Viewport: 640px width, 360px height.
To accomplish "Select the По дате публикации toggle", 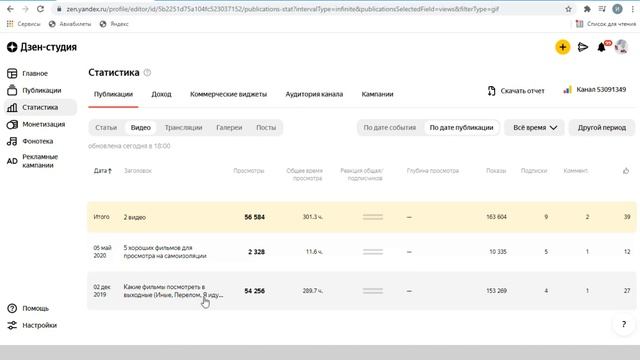I will tap(461, 128).
